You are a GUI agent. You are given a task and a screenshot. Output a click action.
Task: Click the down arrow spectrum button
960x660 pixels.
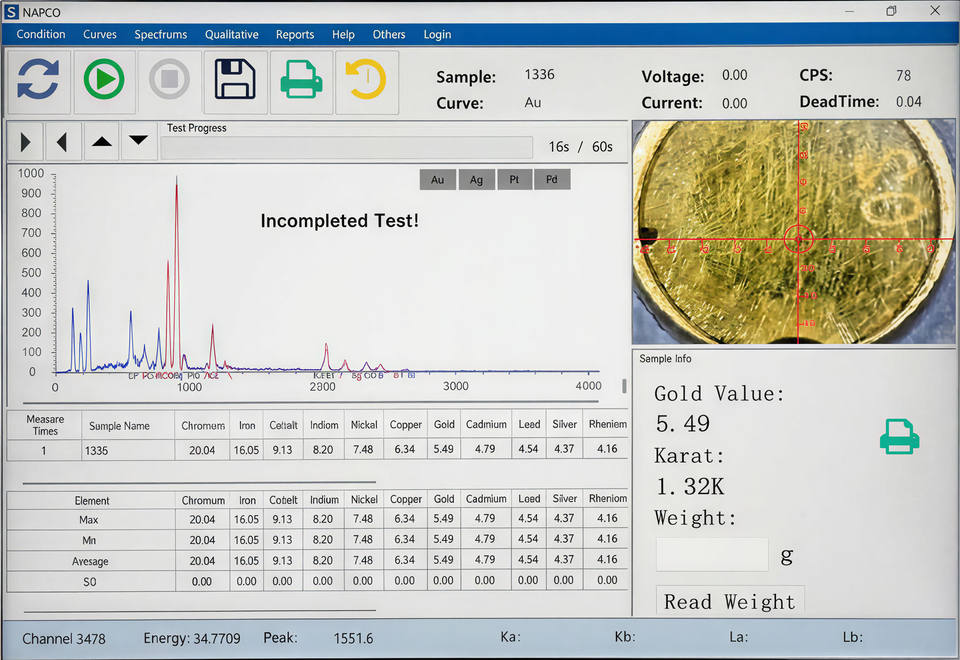click(x=139, y=143)
